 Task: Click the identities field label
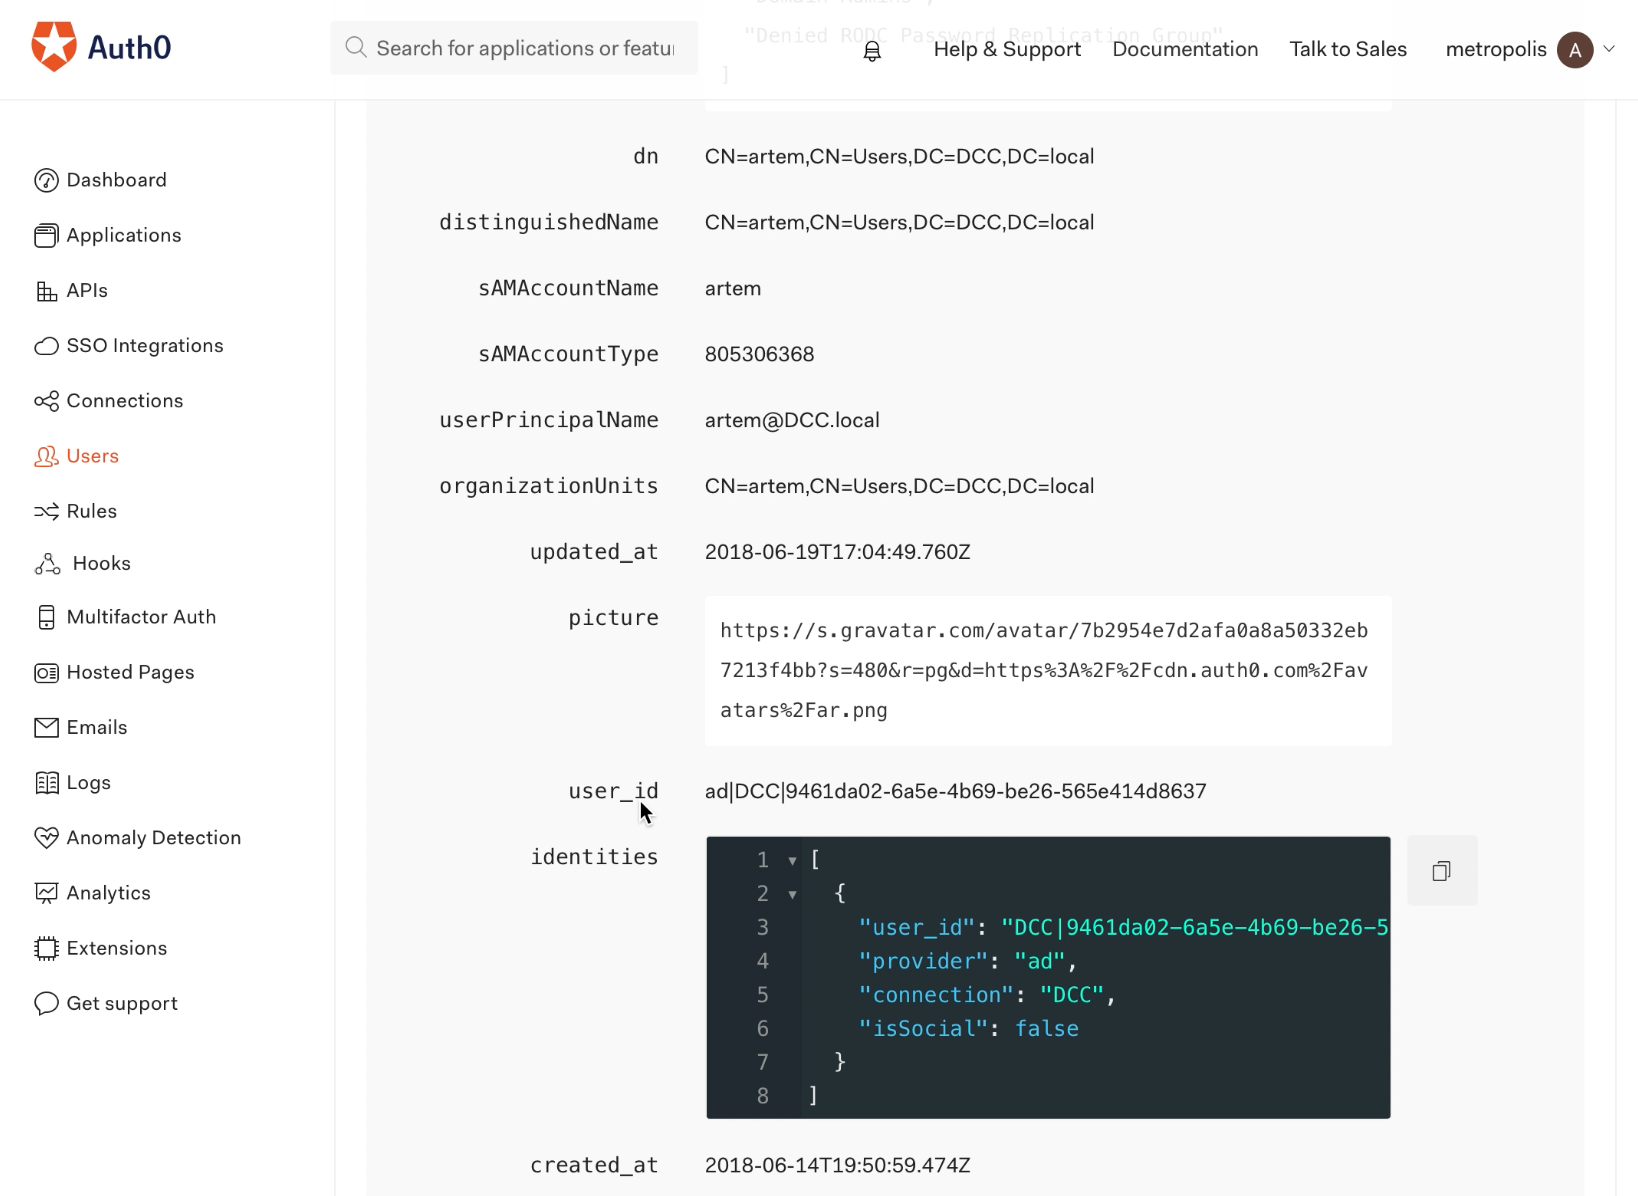(594, 857)
